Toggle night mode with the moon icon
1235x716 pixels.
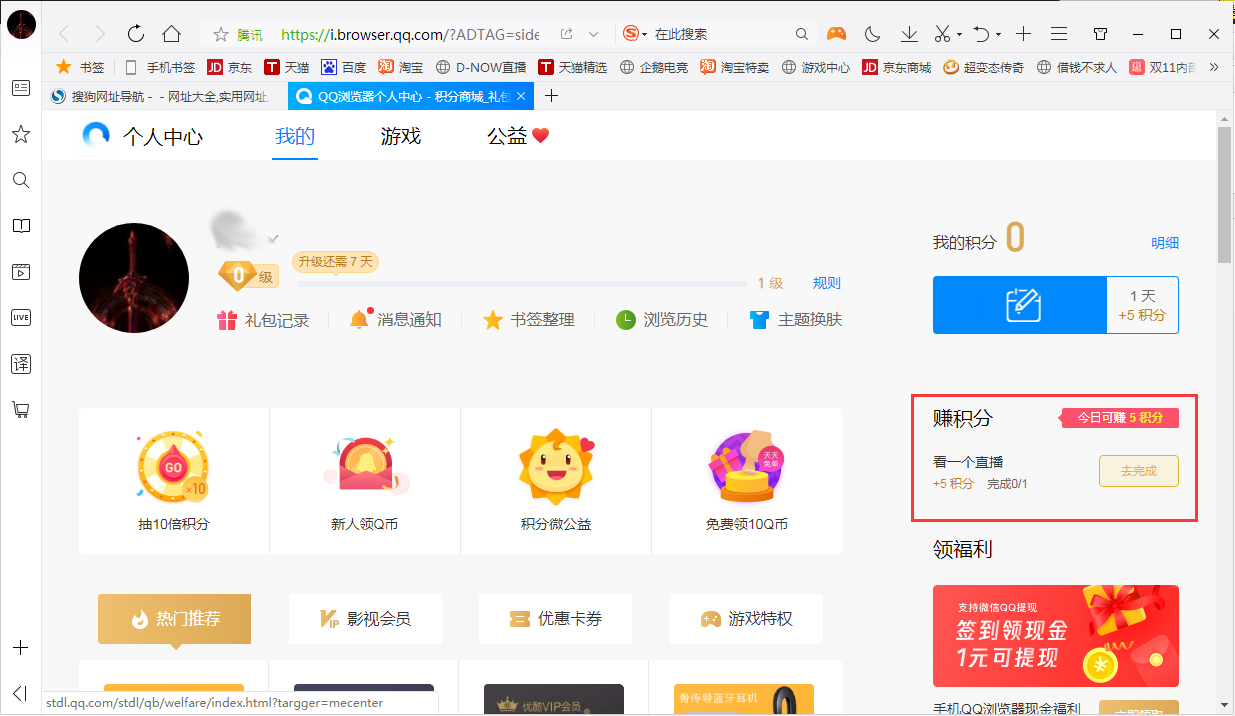pyautogui.click(x=871, y=33)
